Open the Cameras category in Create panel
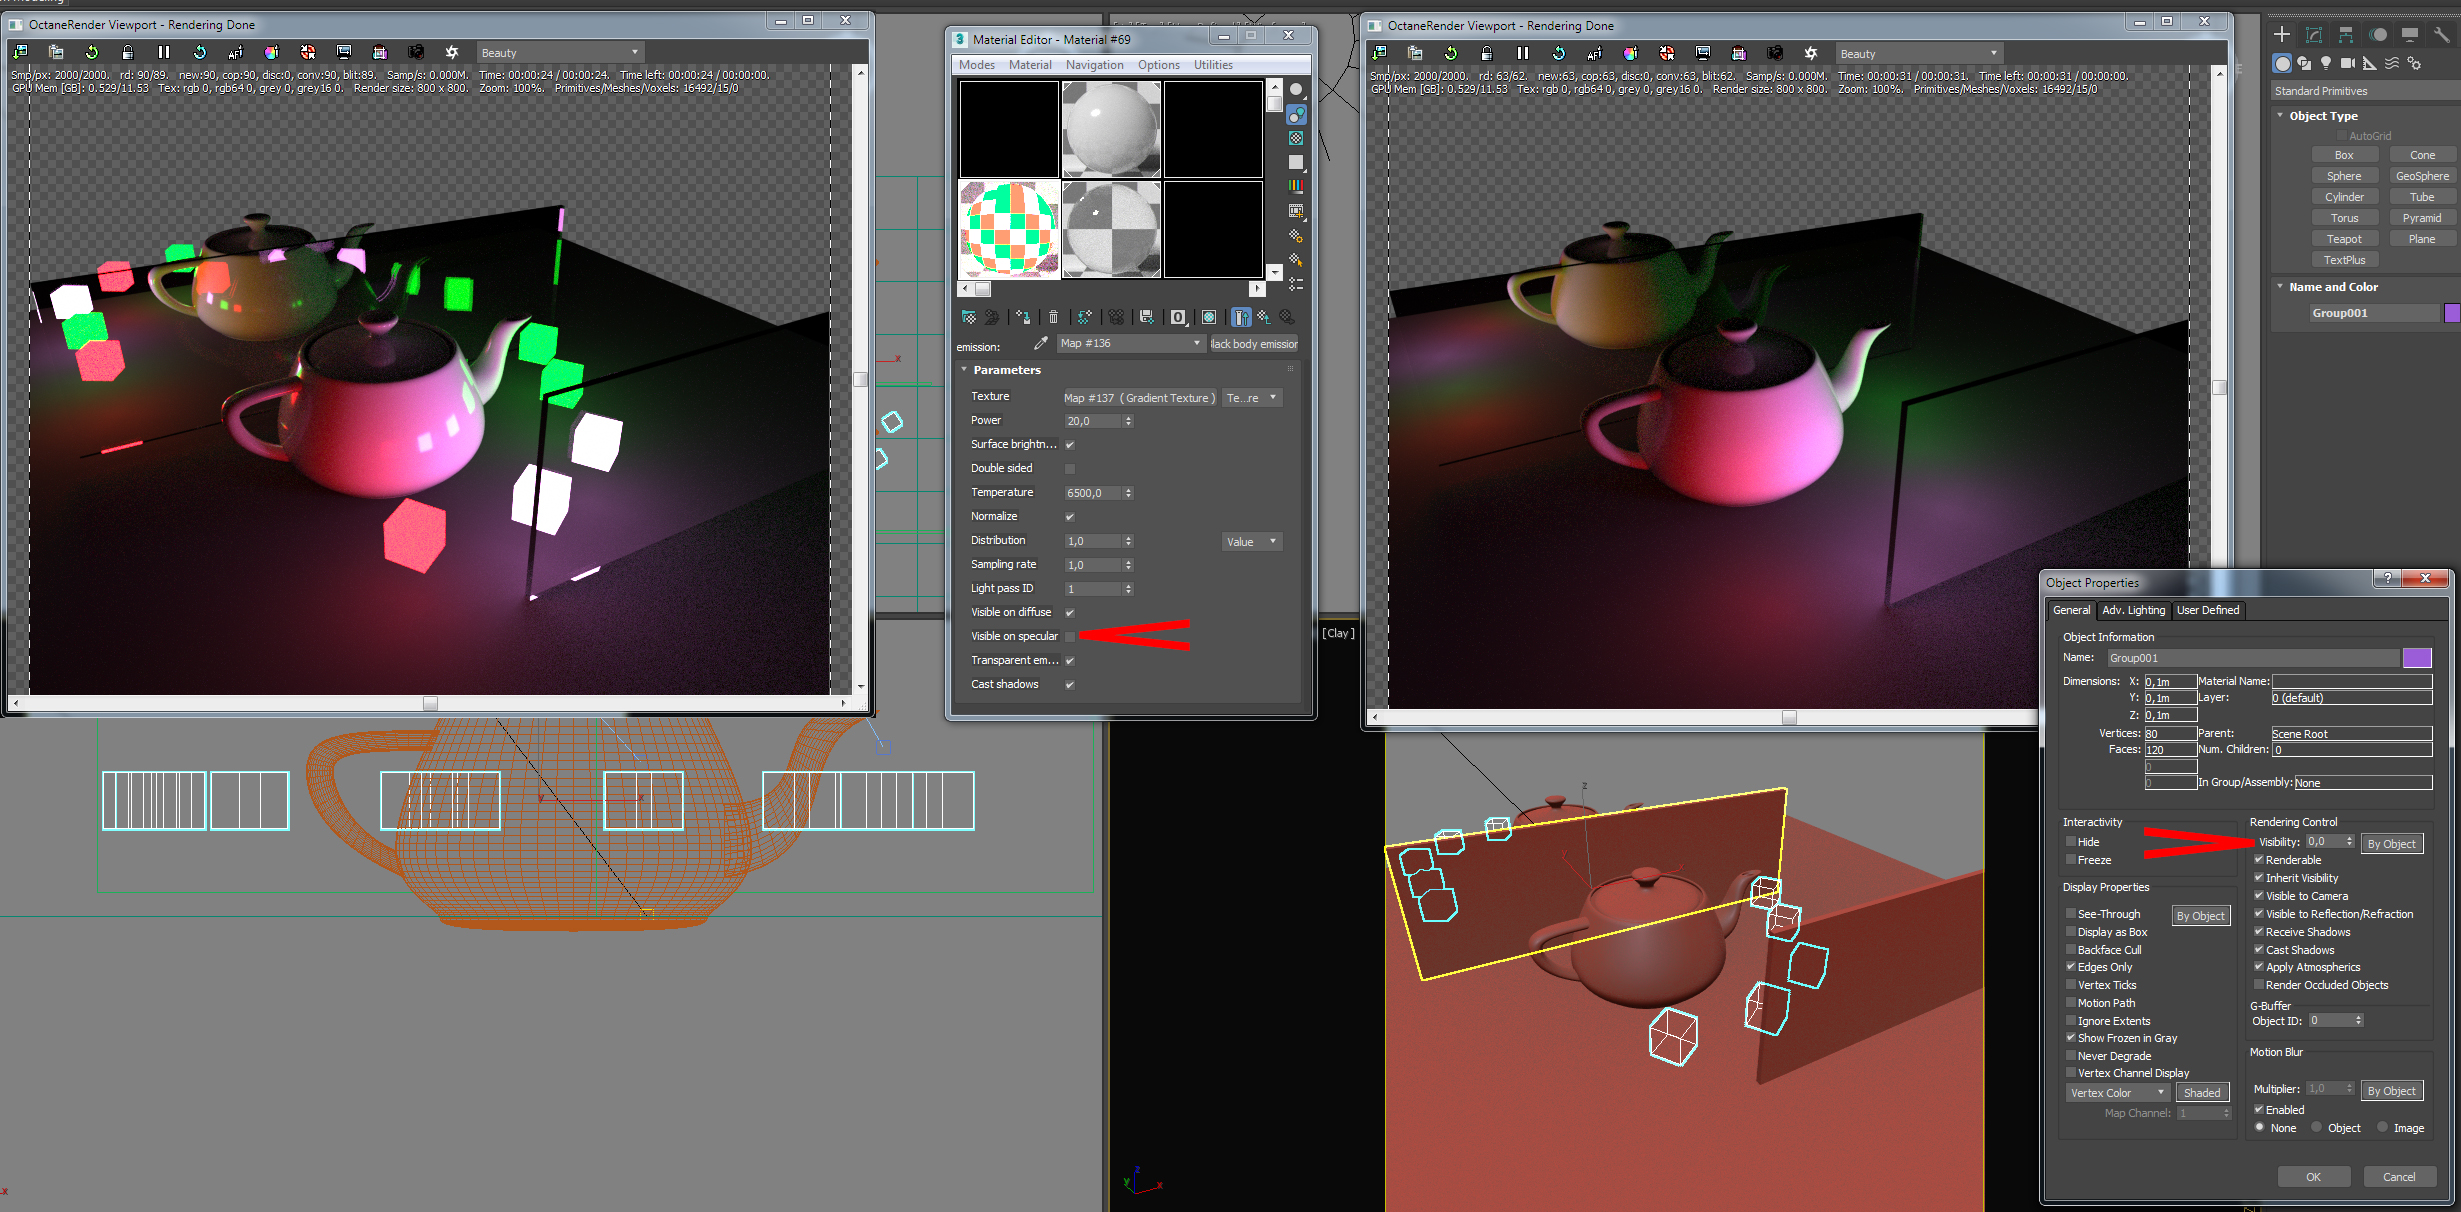 click(x=2348, y=63)
